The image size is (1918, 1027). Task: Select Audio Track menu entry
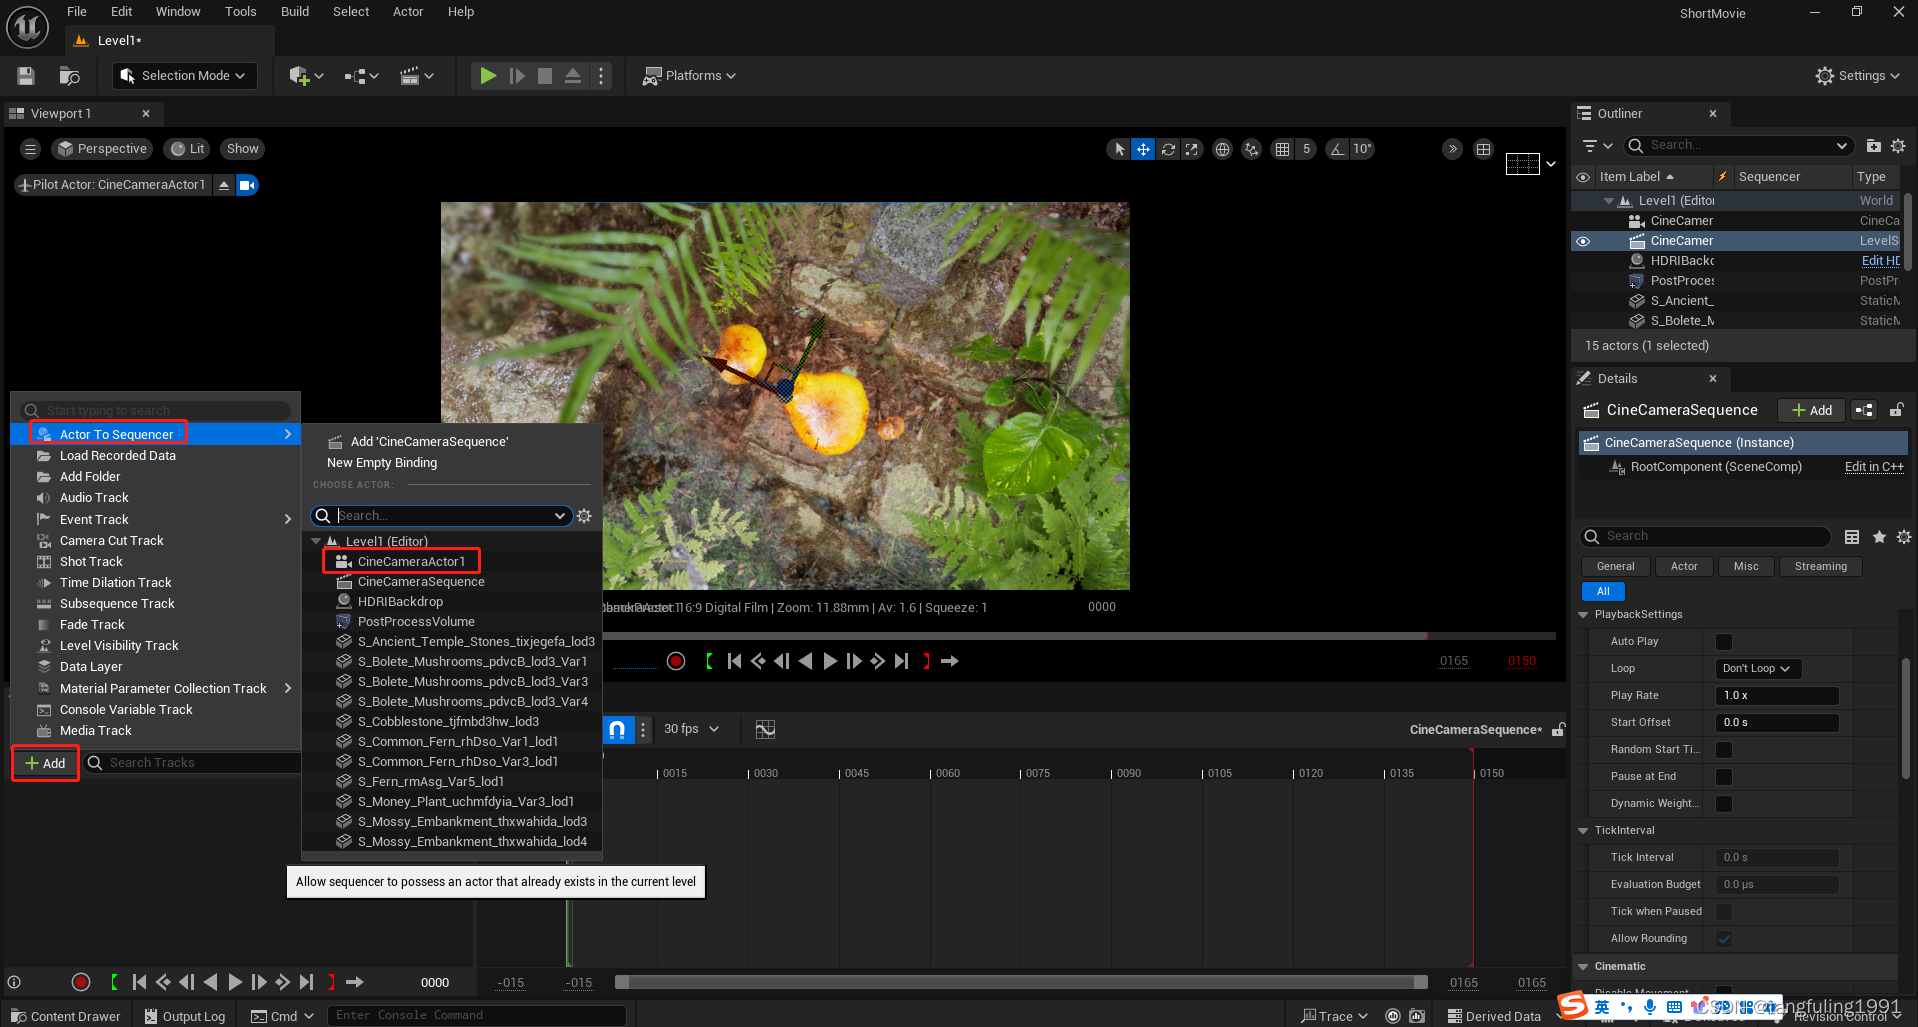(155, 498)
